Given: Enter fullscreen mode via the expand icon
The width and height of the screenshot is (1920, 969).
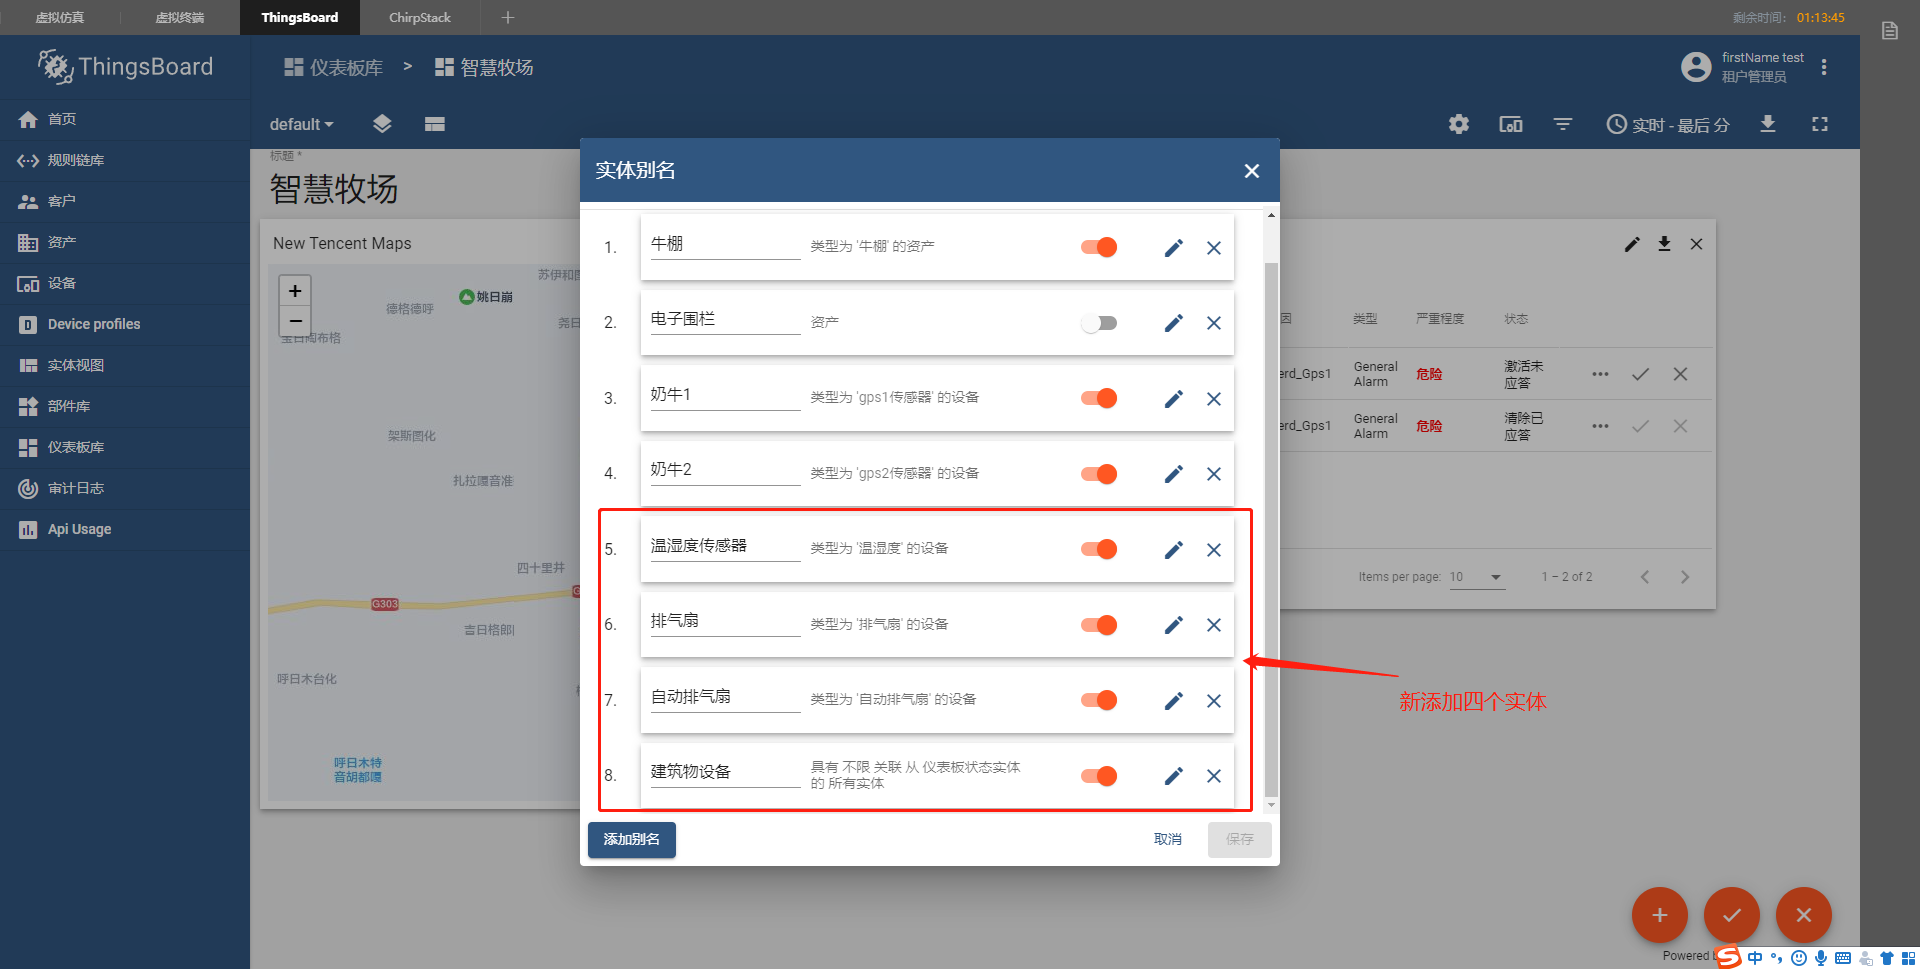Looking at the screenshot, I should [1819, 124].
